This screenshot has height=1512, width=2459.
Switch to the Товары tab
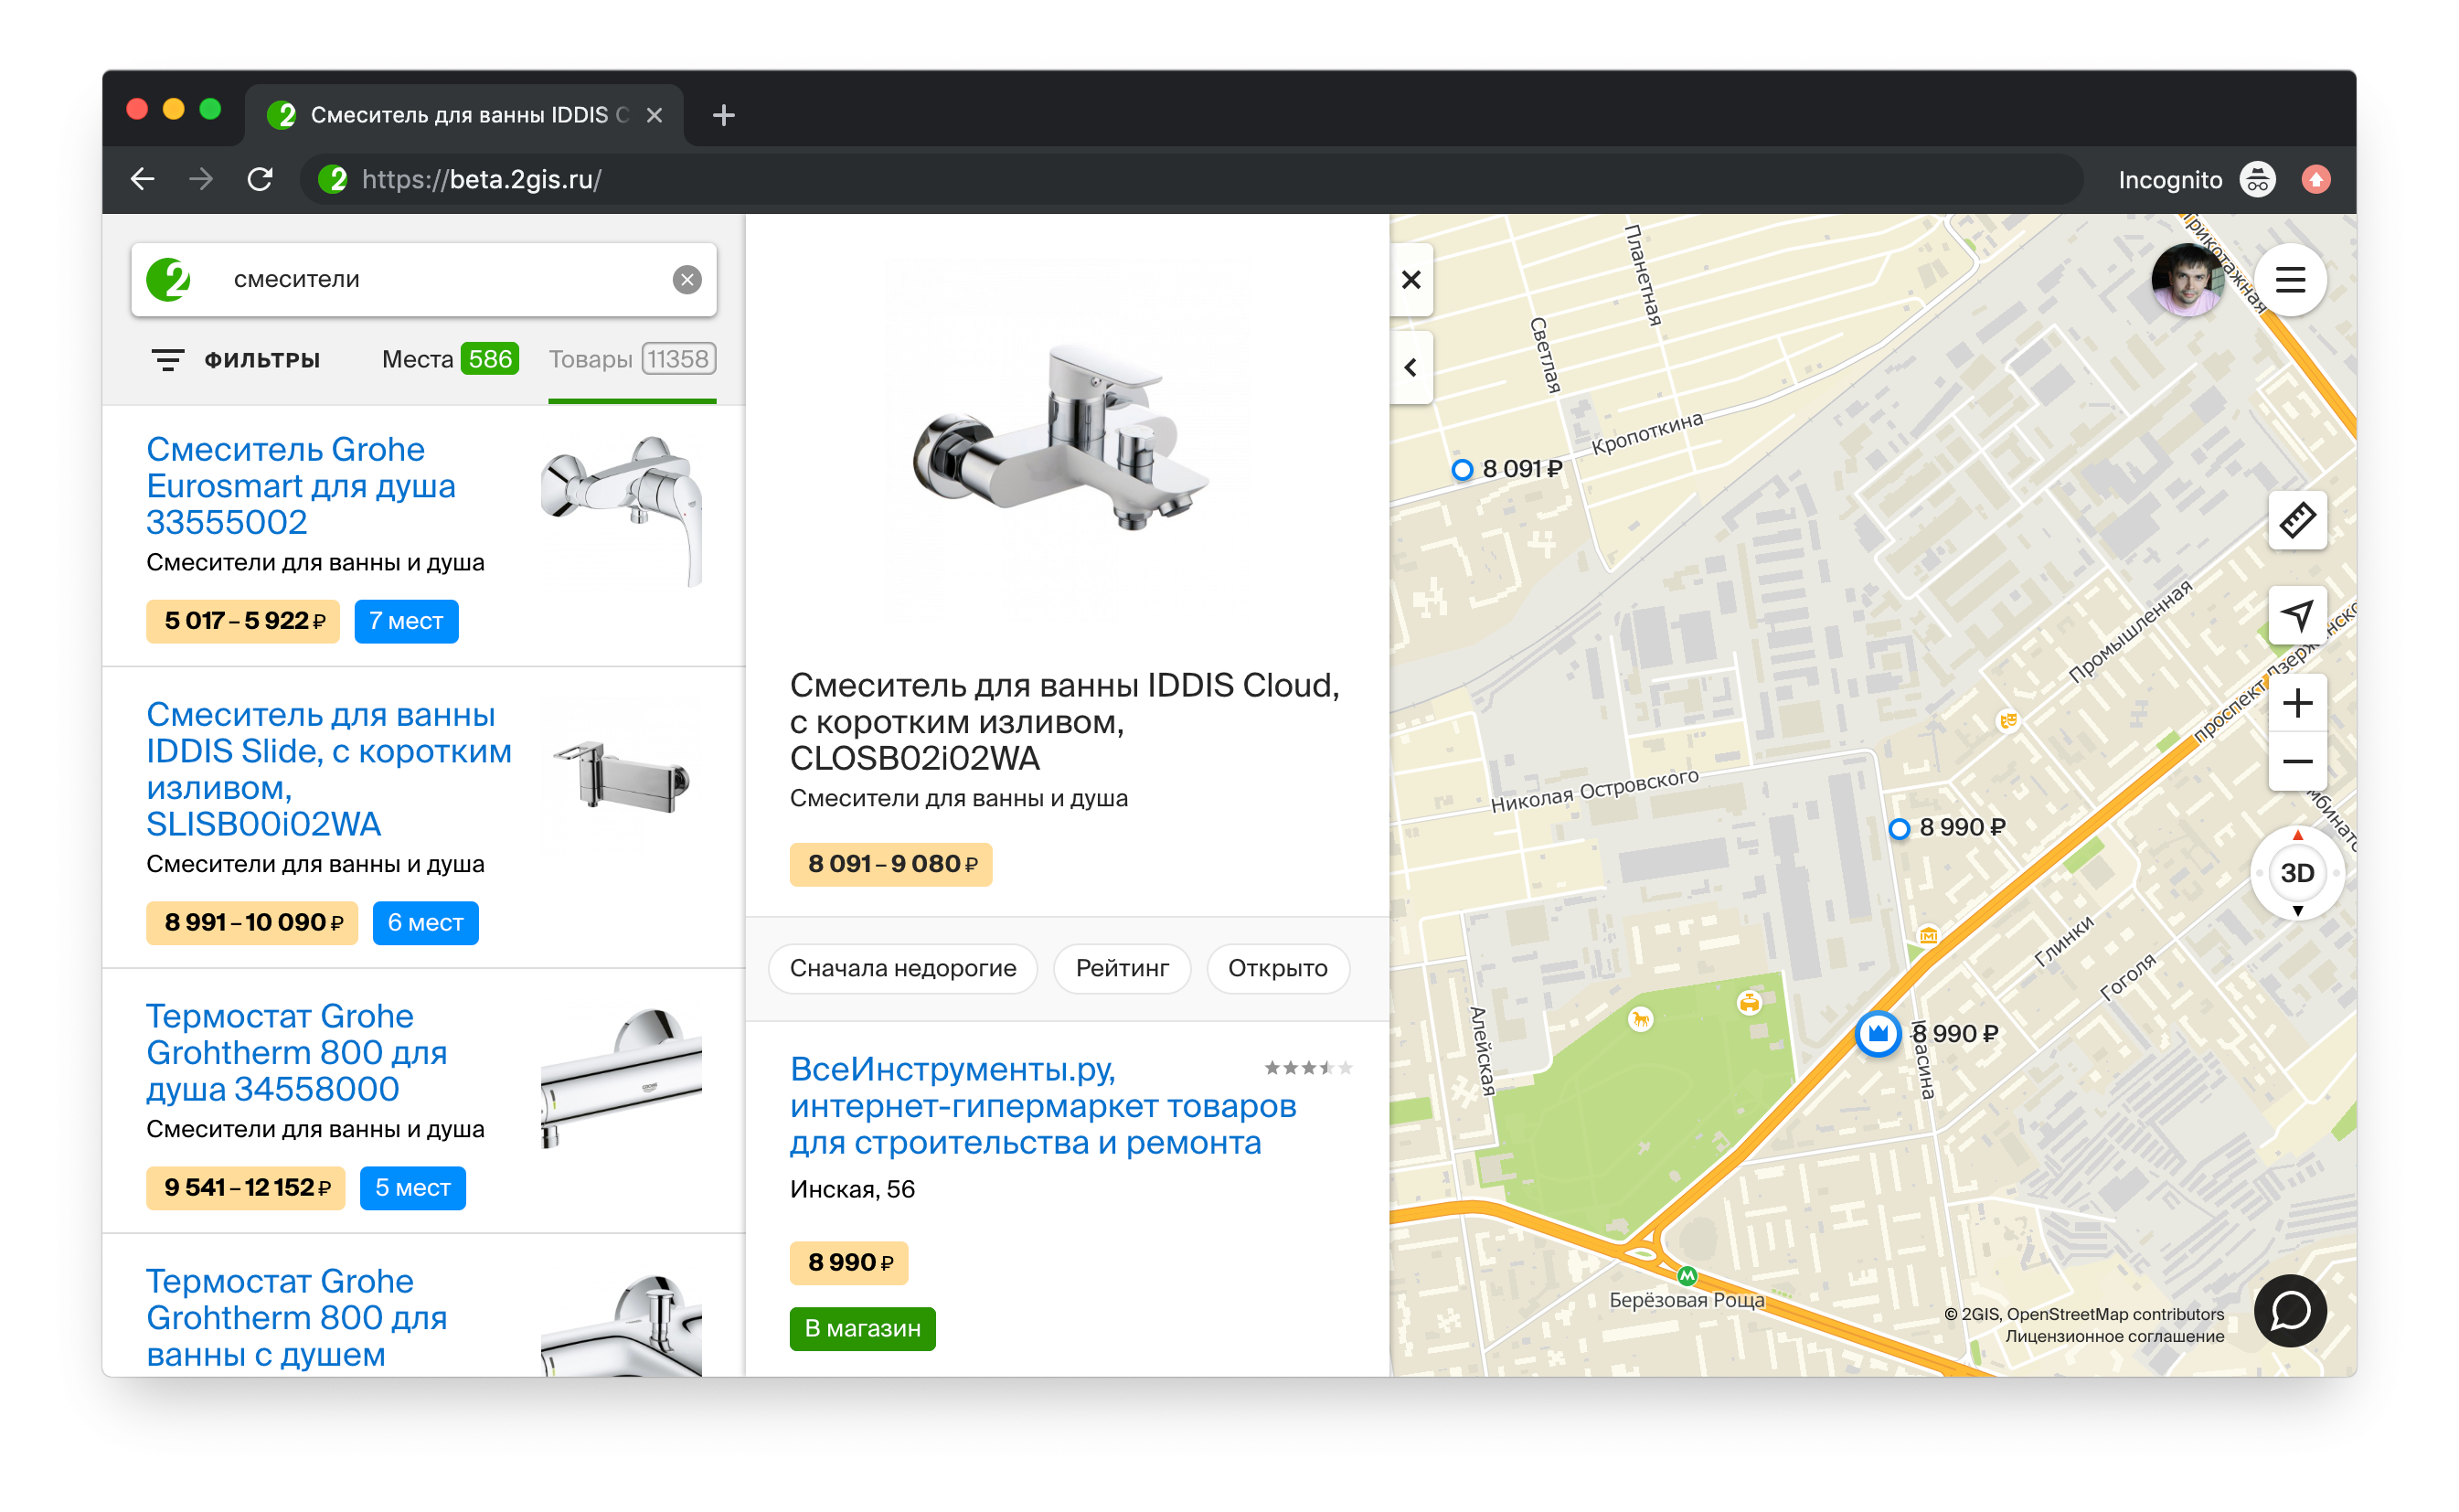[631, 359]
